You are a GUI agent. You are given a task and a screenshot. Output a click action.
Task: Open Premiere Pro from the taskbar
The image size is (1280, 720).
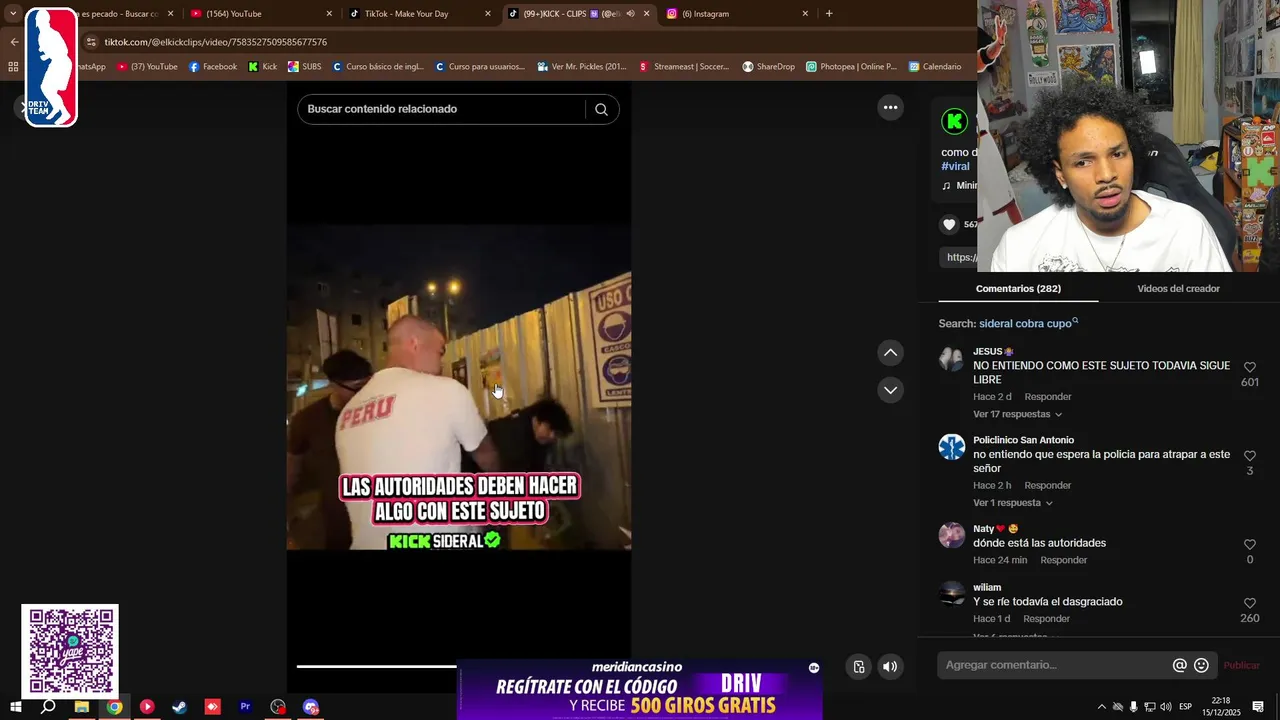(245, 707)
